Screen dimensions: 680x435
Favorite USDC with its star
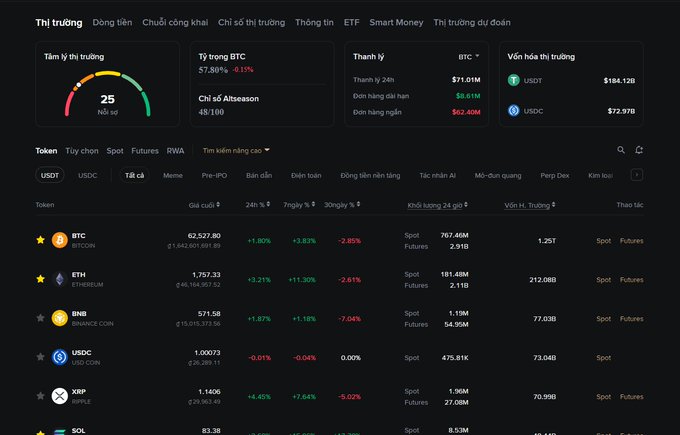point(40,357)
